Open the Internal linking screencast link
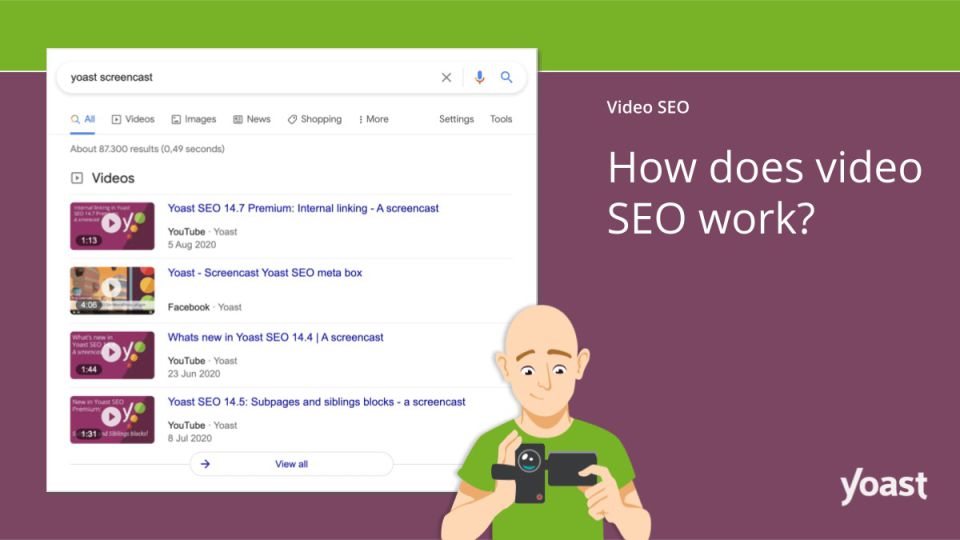The image size is (960, 540). 303,208
